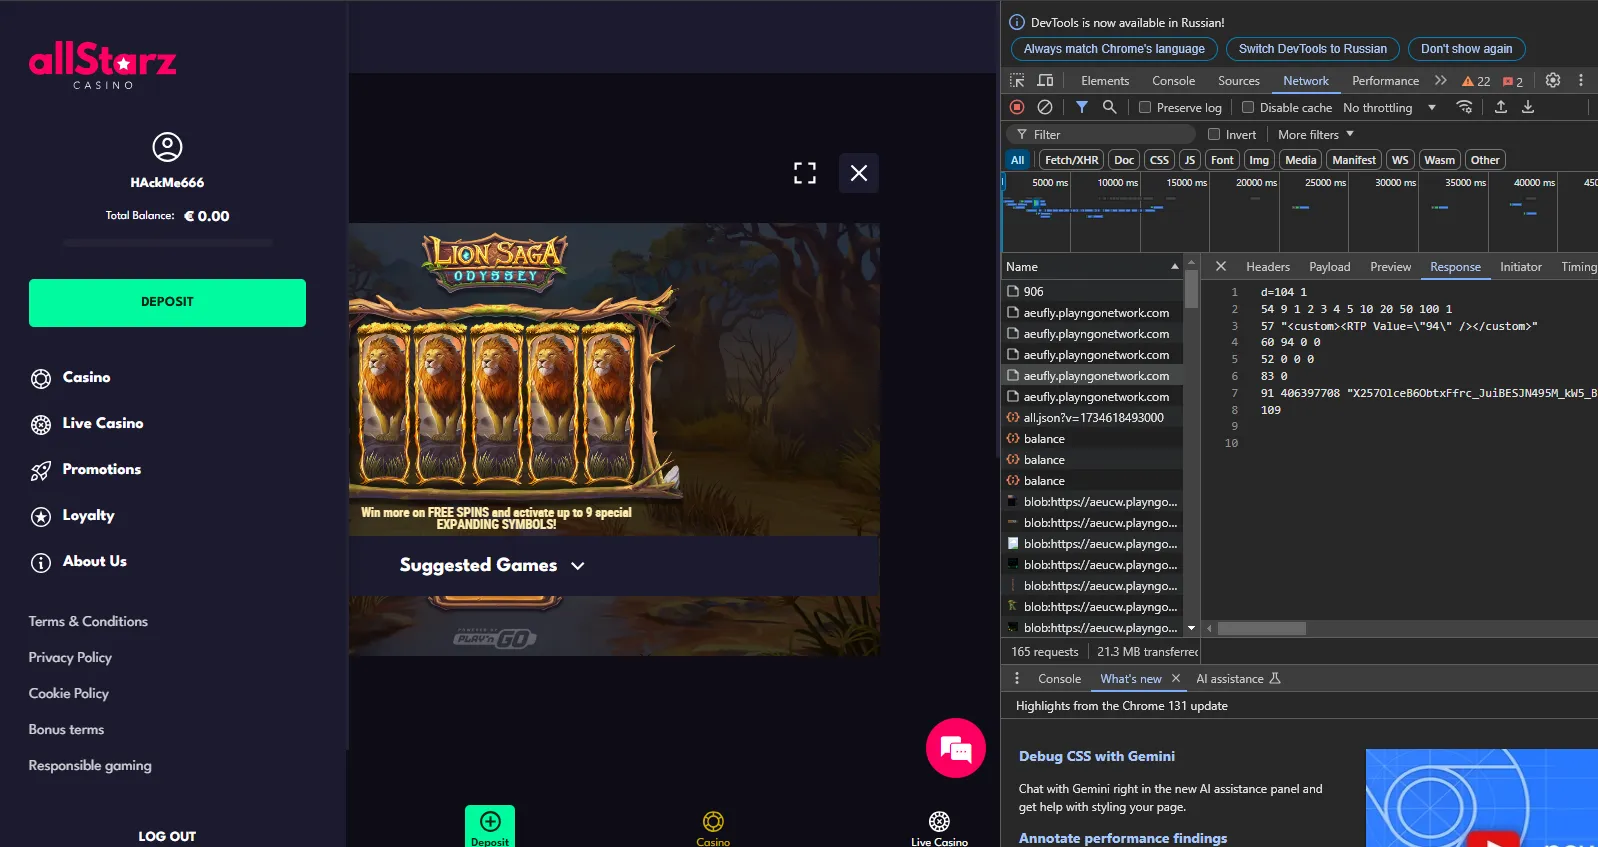Click the export HAR download icon

pos(1528,107)
